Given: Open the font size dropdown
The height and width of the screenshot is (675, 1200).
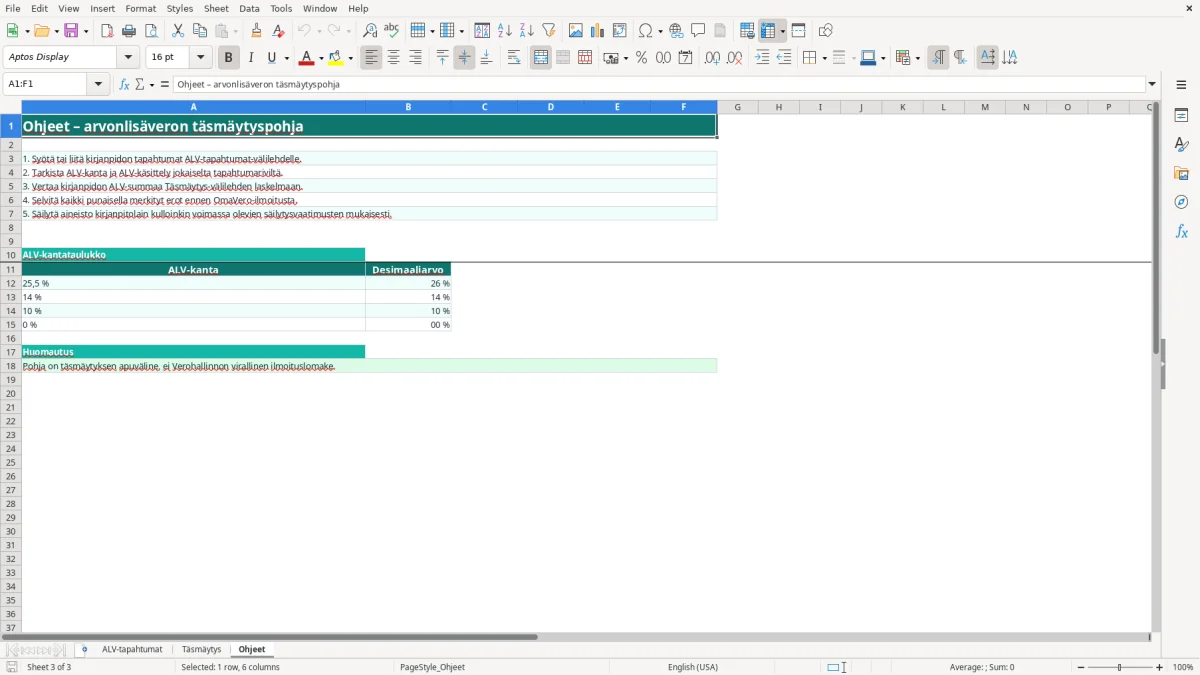Looking at the screenshot, I should point(200,57).
